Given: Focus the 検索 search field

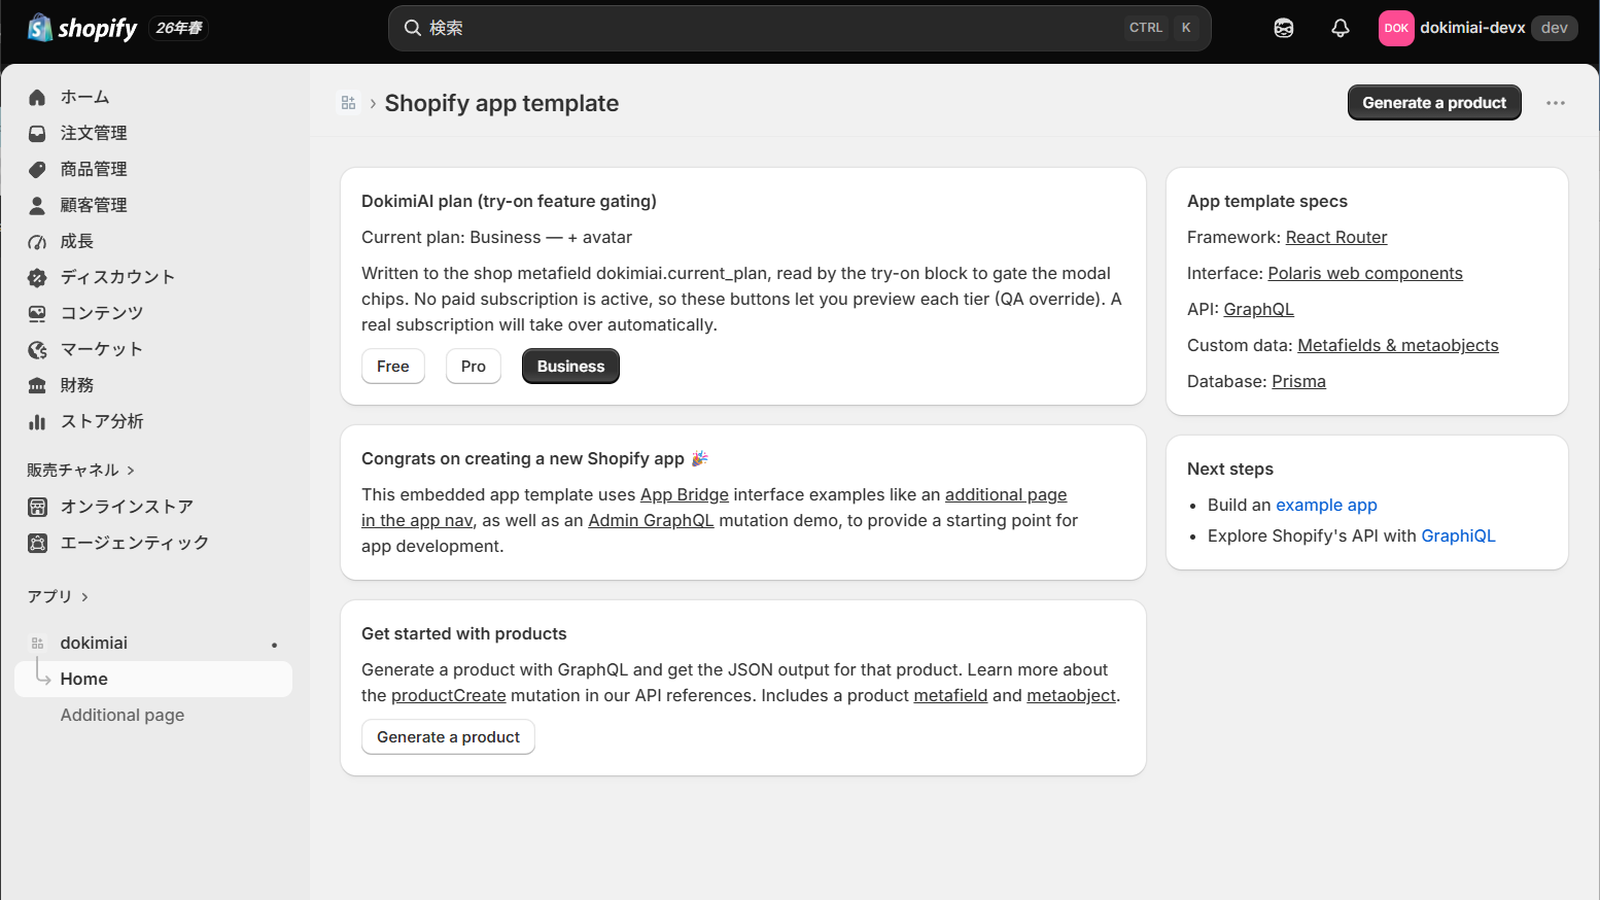Looking at the screenshot, I should (x=799, y=28).
